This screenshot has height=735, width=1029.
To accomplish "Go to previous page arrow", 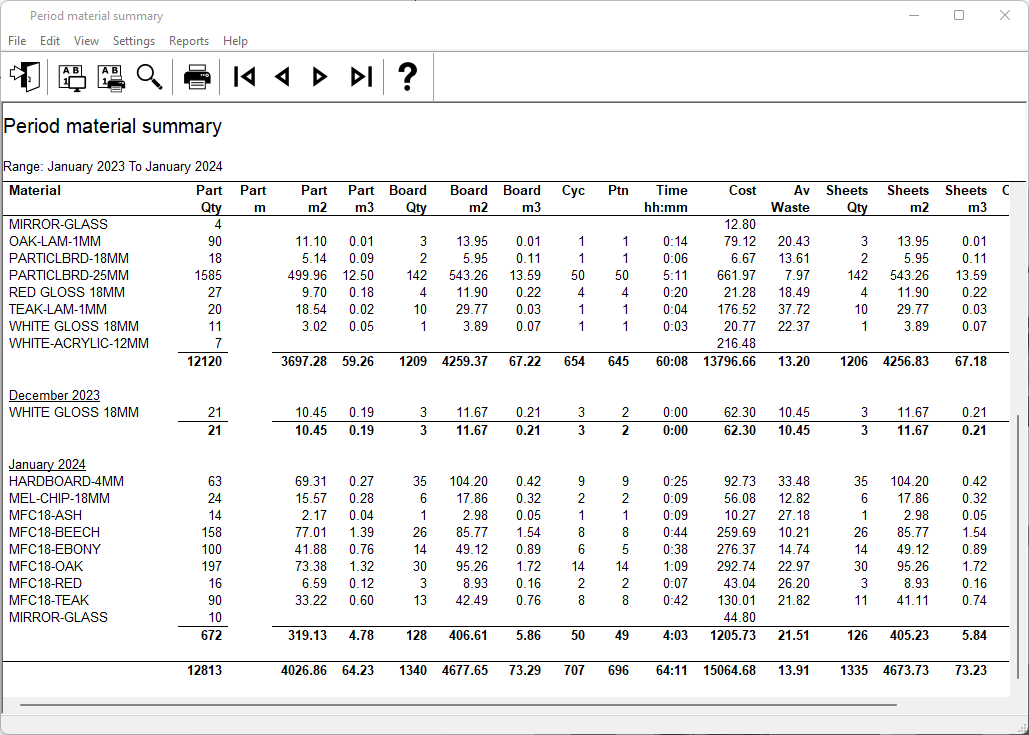I will 283,77.
